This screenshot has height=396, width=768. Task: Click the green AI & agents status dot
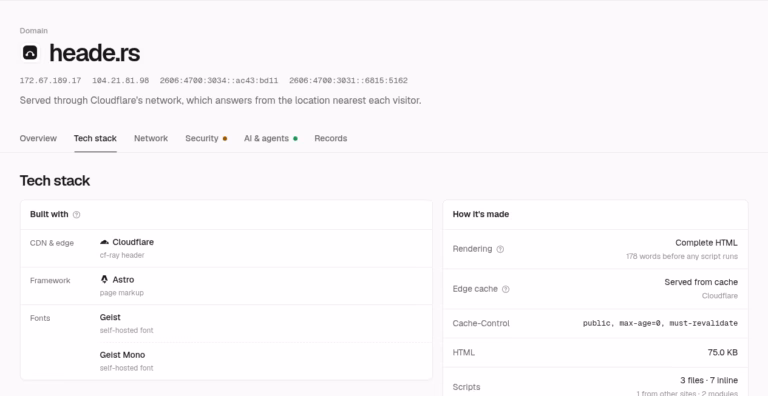point(295,139)
